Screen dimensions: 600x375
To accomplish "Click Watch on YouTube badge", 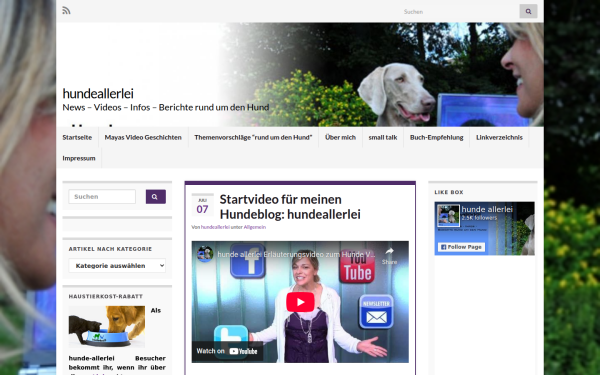I will point(227,351).
